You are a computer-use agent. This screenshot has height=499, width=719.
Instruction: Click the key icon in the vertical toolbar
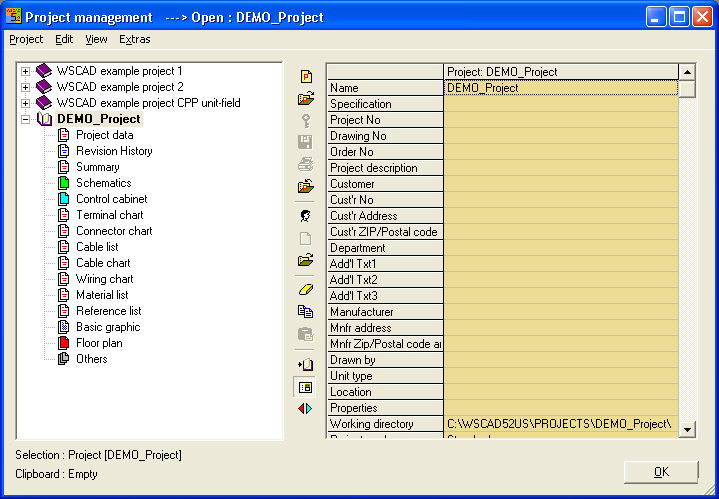pos(306,121)
